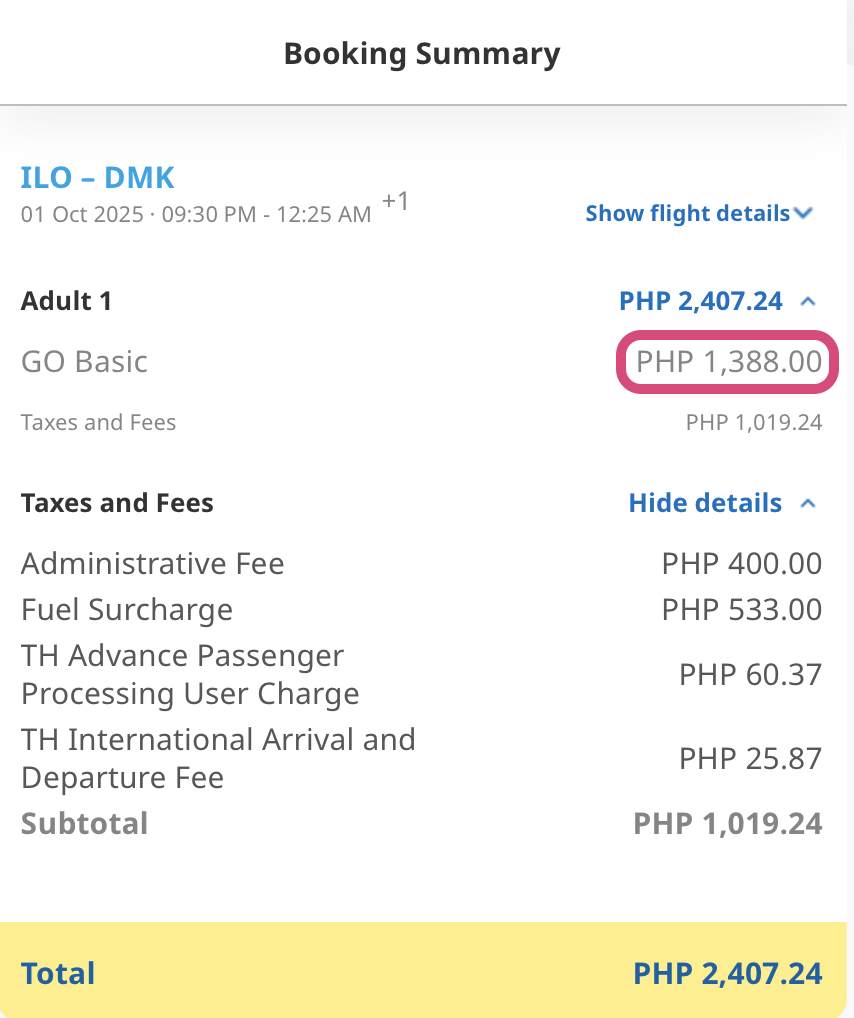Click the Total amount in yellow bar
This screenshot has height=1018, width=854.
[727, 973]
